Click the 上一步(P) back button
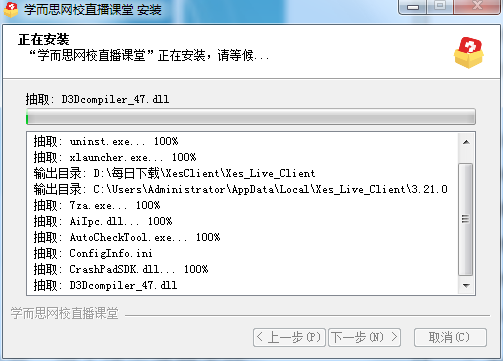The height and width of the screenshot is (361, 503). coord(289,337)
